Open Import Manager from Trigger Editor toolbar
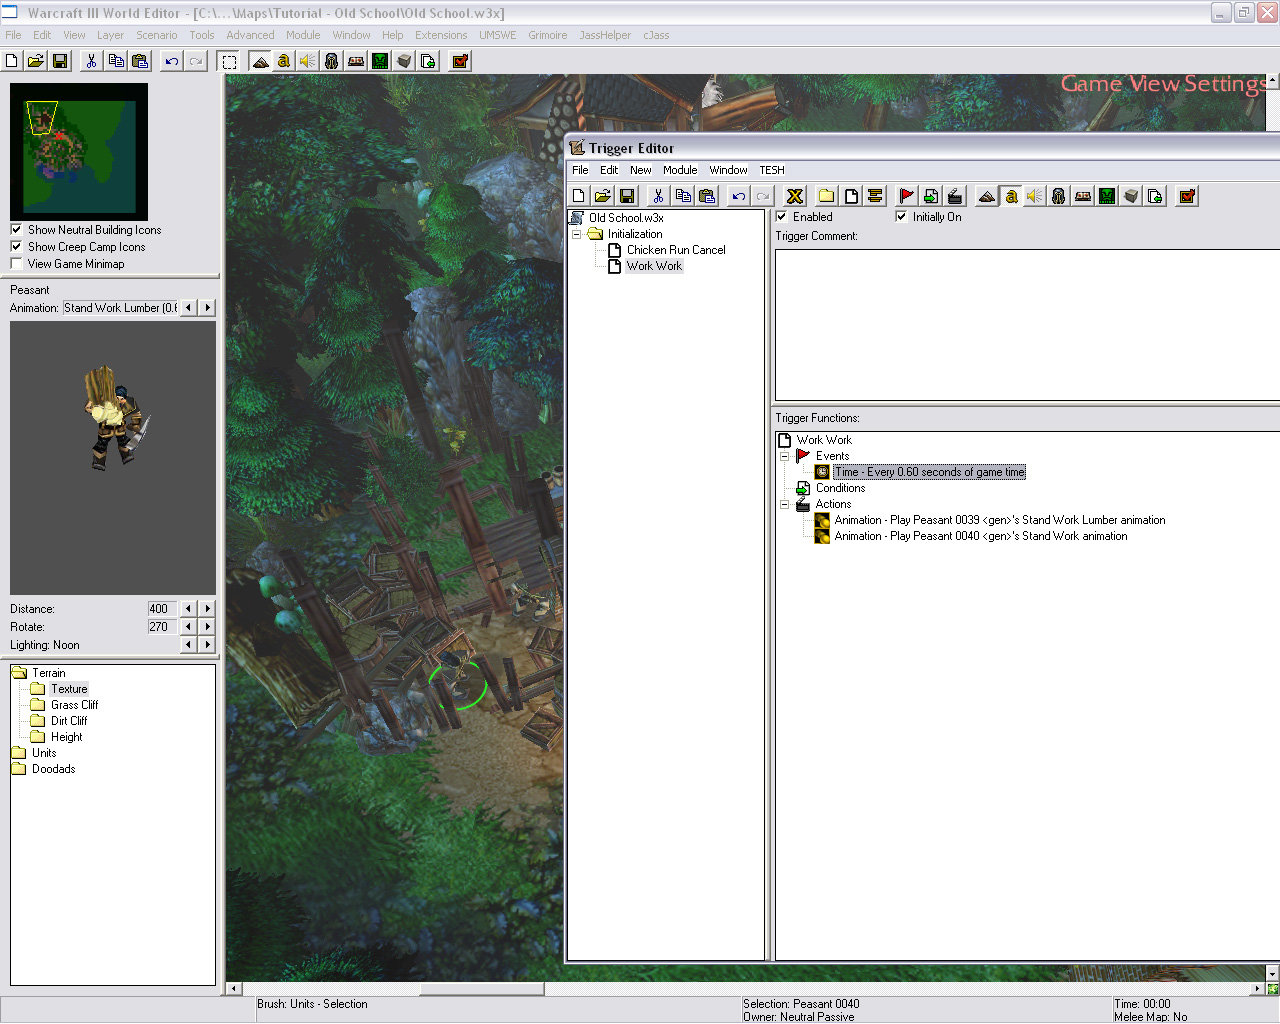The width and height of the screenshot is (1280, 1024). point(1155,196)
